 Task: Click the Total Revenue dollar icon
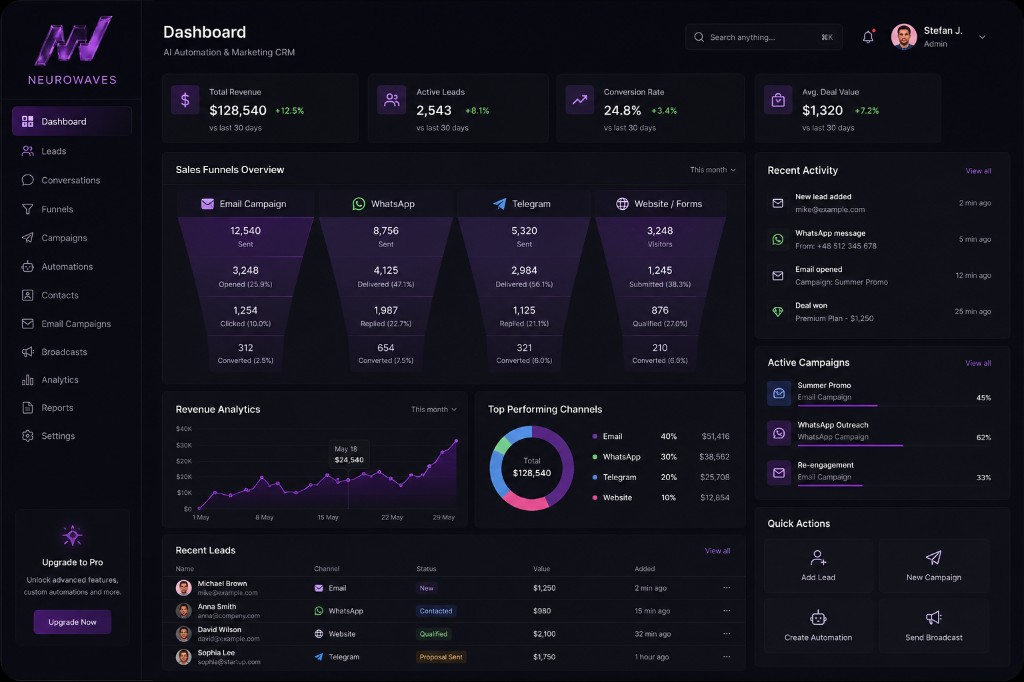tap(185, 100)
